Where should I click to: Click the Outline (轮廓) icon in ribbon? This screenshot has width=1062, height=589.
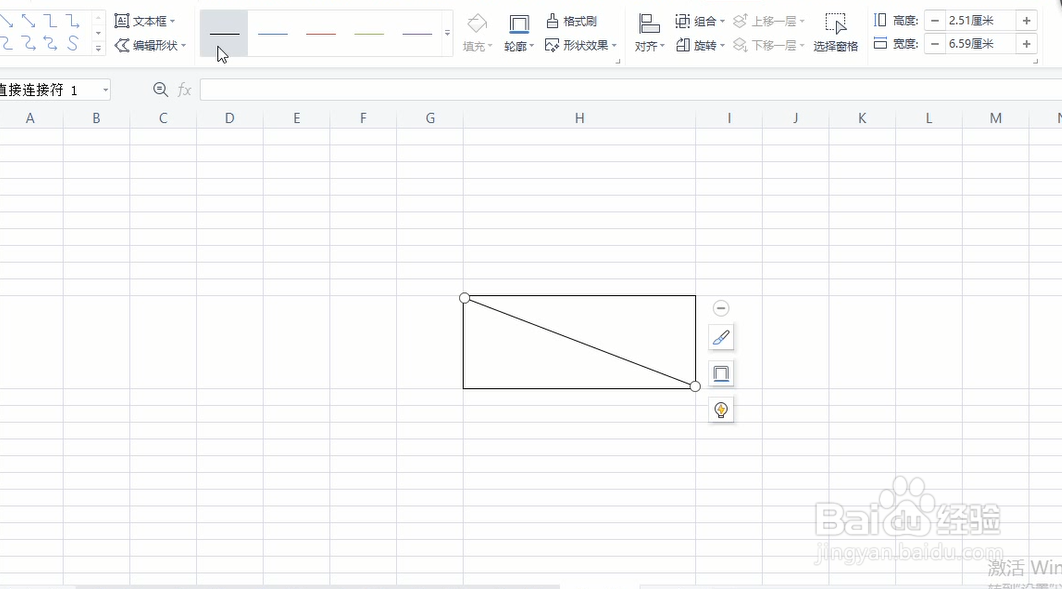click(x=519, y=24)
